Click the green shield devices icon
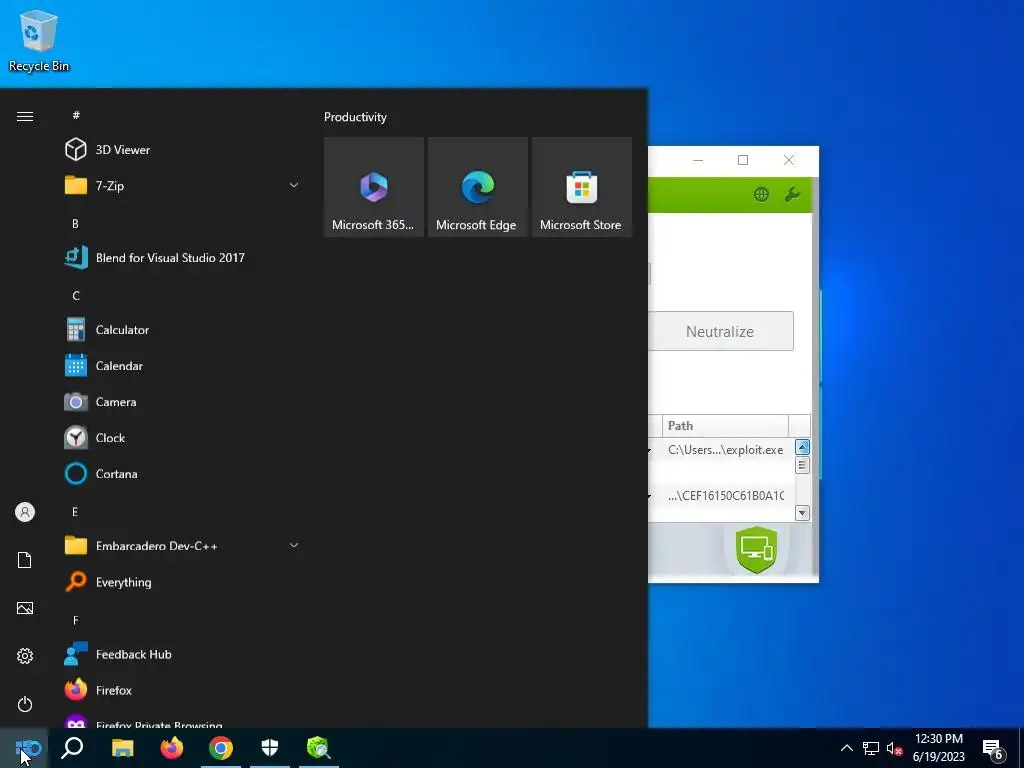This screenshot has height=768, width=1024. coord(756,550)
